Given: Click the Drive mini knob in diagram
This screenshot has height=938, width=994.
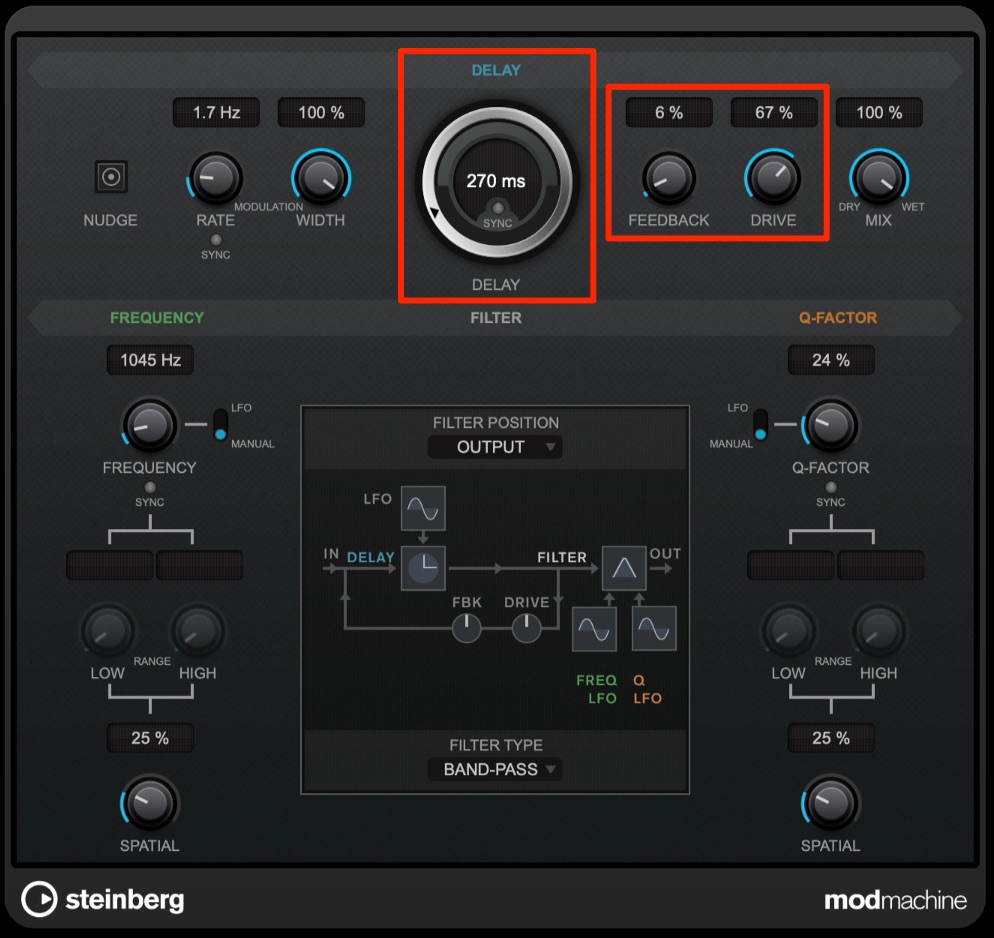Looking at the screenshot, I should coord(526,628).
